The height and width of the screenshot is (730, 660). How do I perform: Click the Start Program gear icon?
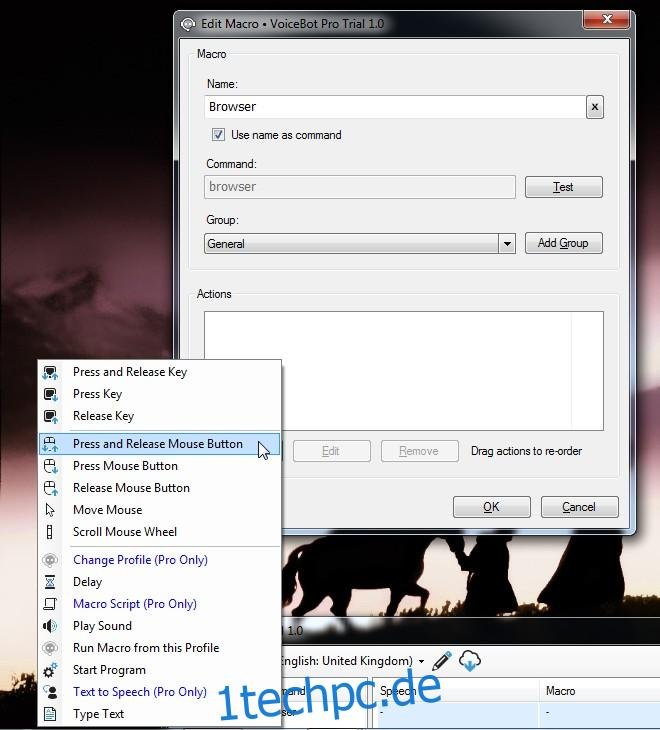[x=50, y=670]
